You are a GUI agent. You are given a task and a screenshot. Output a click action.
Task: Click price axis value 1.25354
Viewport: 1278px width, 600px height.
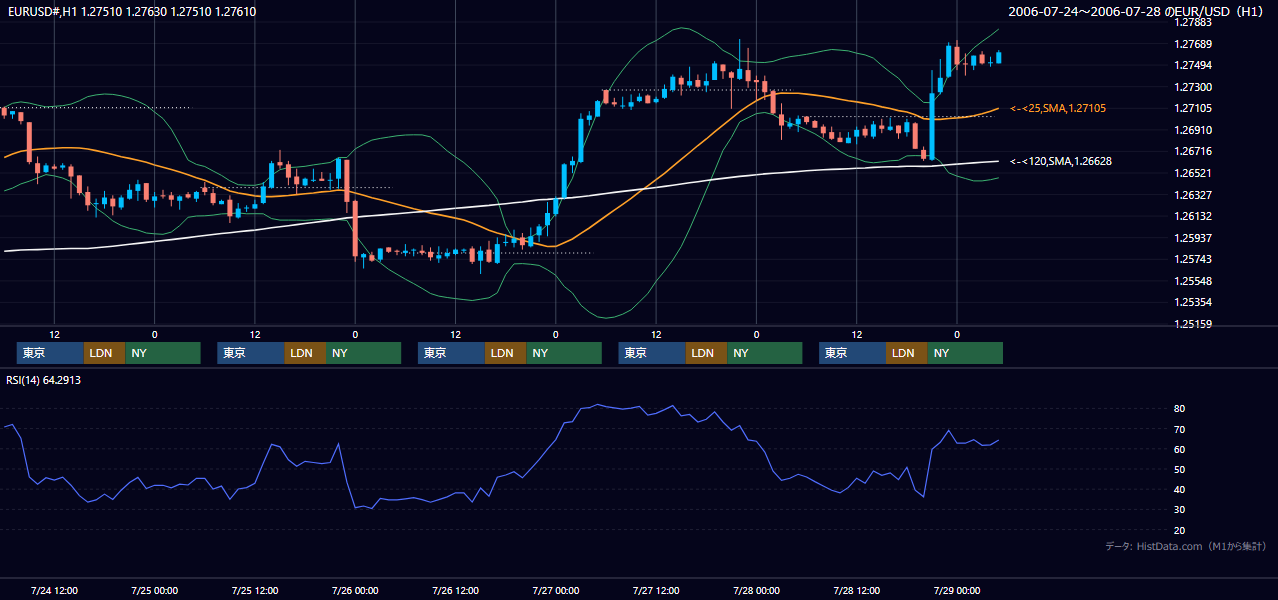click(1194, 302)
